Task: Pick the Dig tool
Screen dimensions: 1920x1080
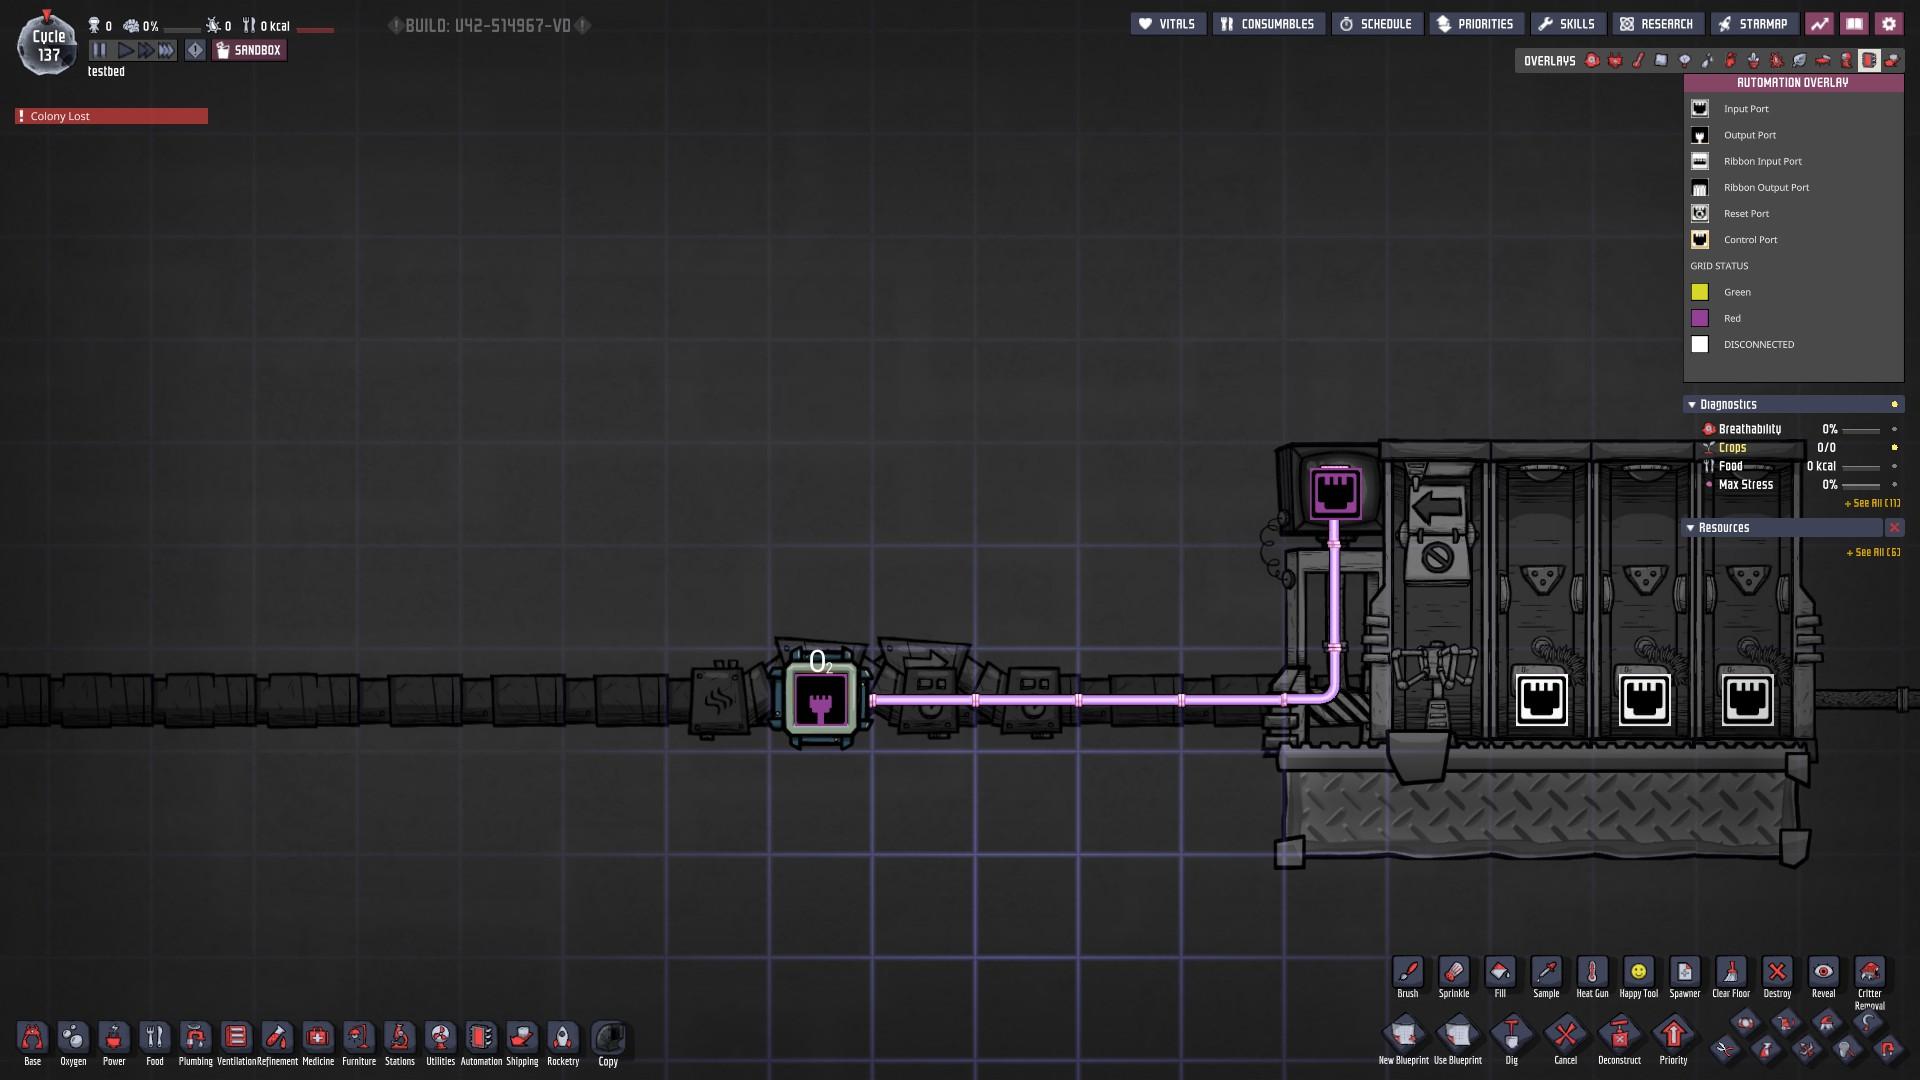Action: click(x=1511, y=1035)
